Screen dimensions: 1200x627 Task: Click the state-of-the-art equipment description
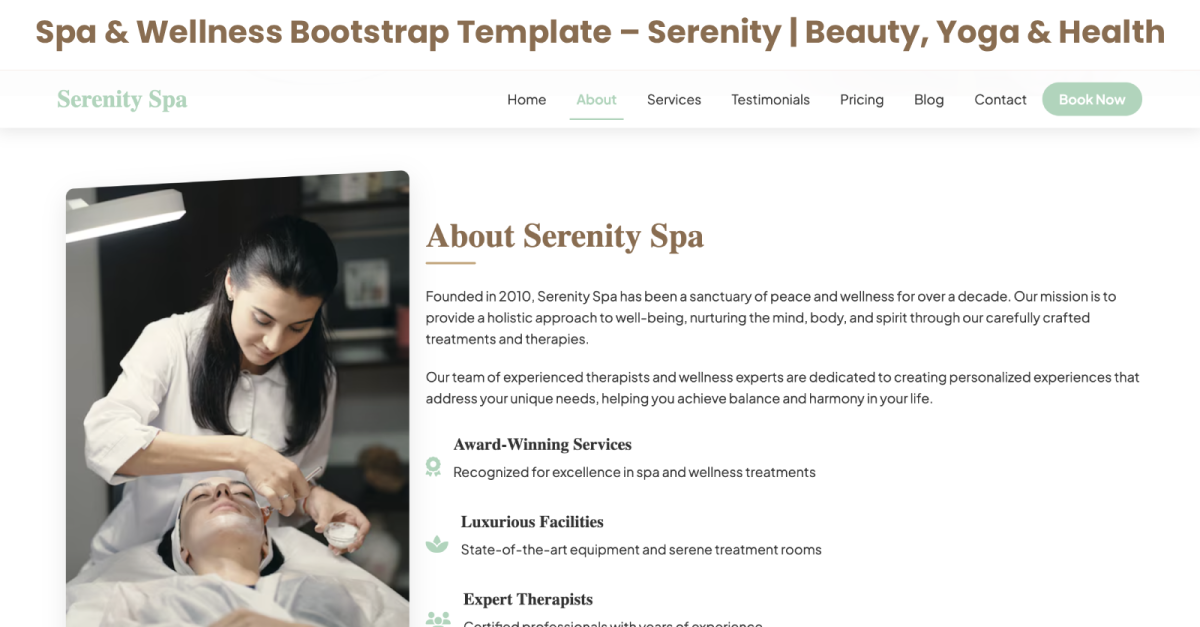[641, 549]
